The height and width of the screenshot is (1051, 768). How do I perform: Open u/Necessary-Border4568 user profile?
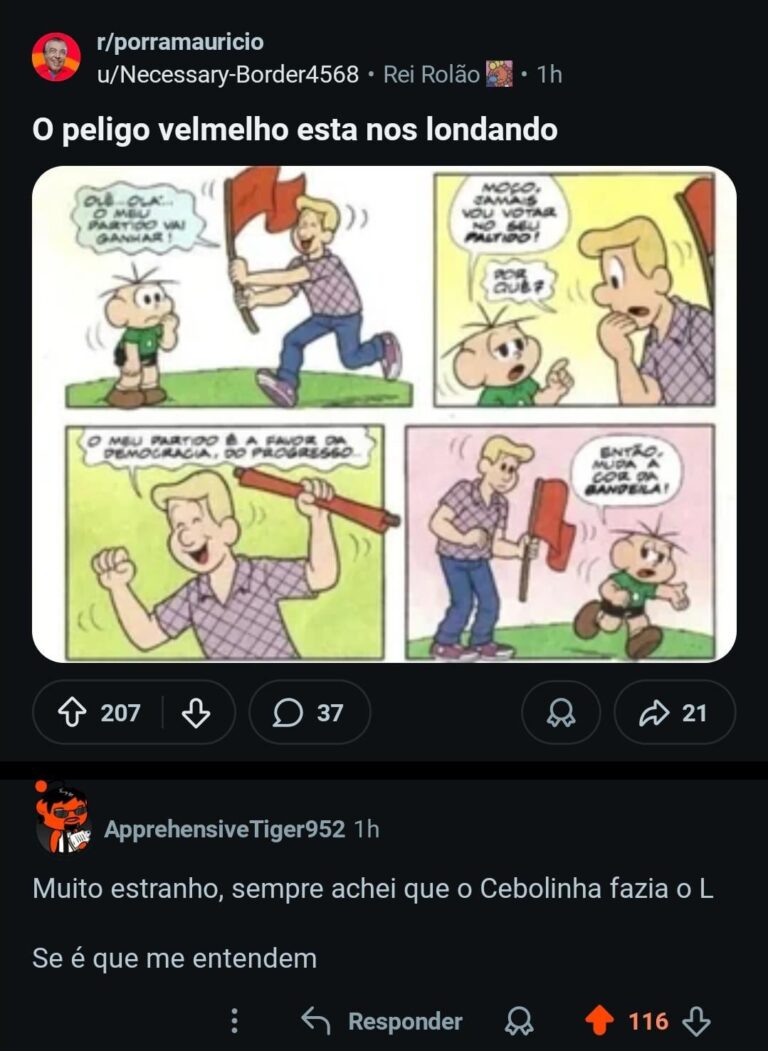point(227,74)
